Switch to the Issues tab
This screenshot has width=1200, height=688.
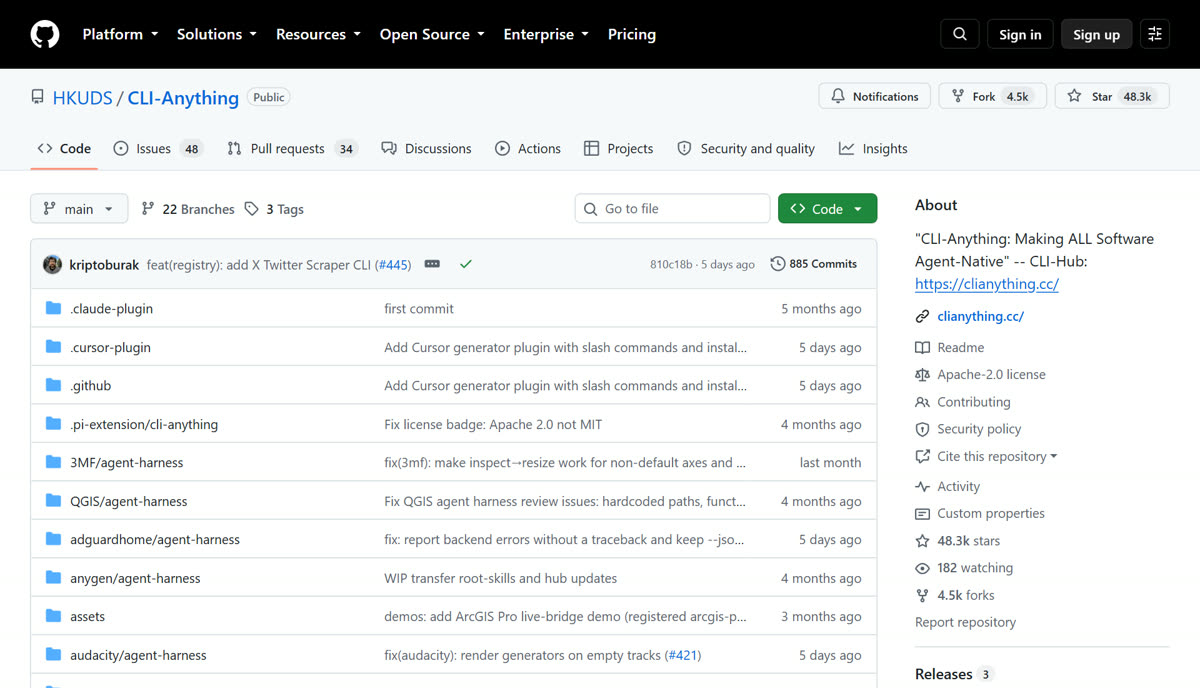click(x=158, y=148)
